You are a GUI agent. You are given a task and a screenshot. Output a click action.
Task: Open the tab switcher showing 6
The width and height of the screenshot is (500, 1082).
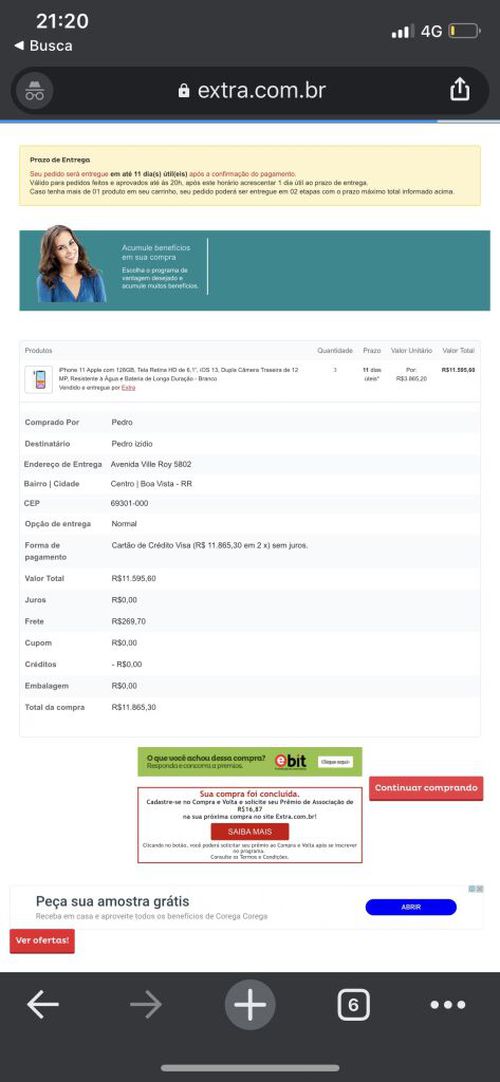[353, 1005]
